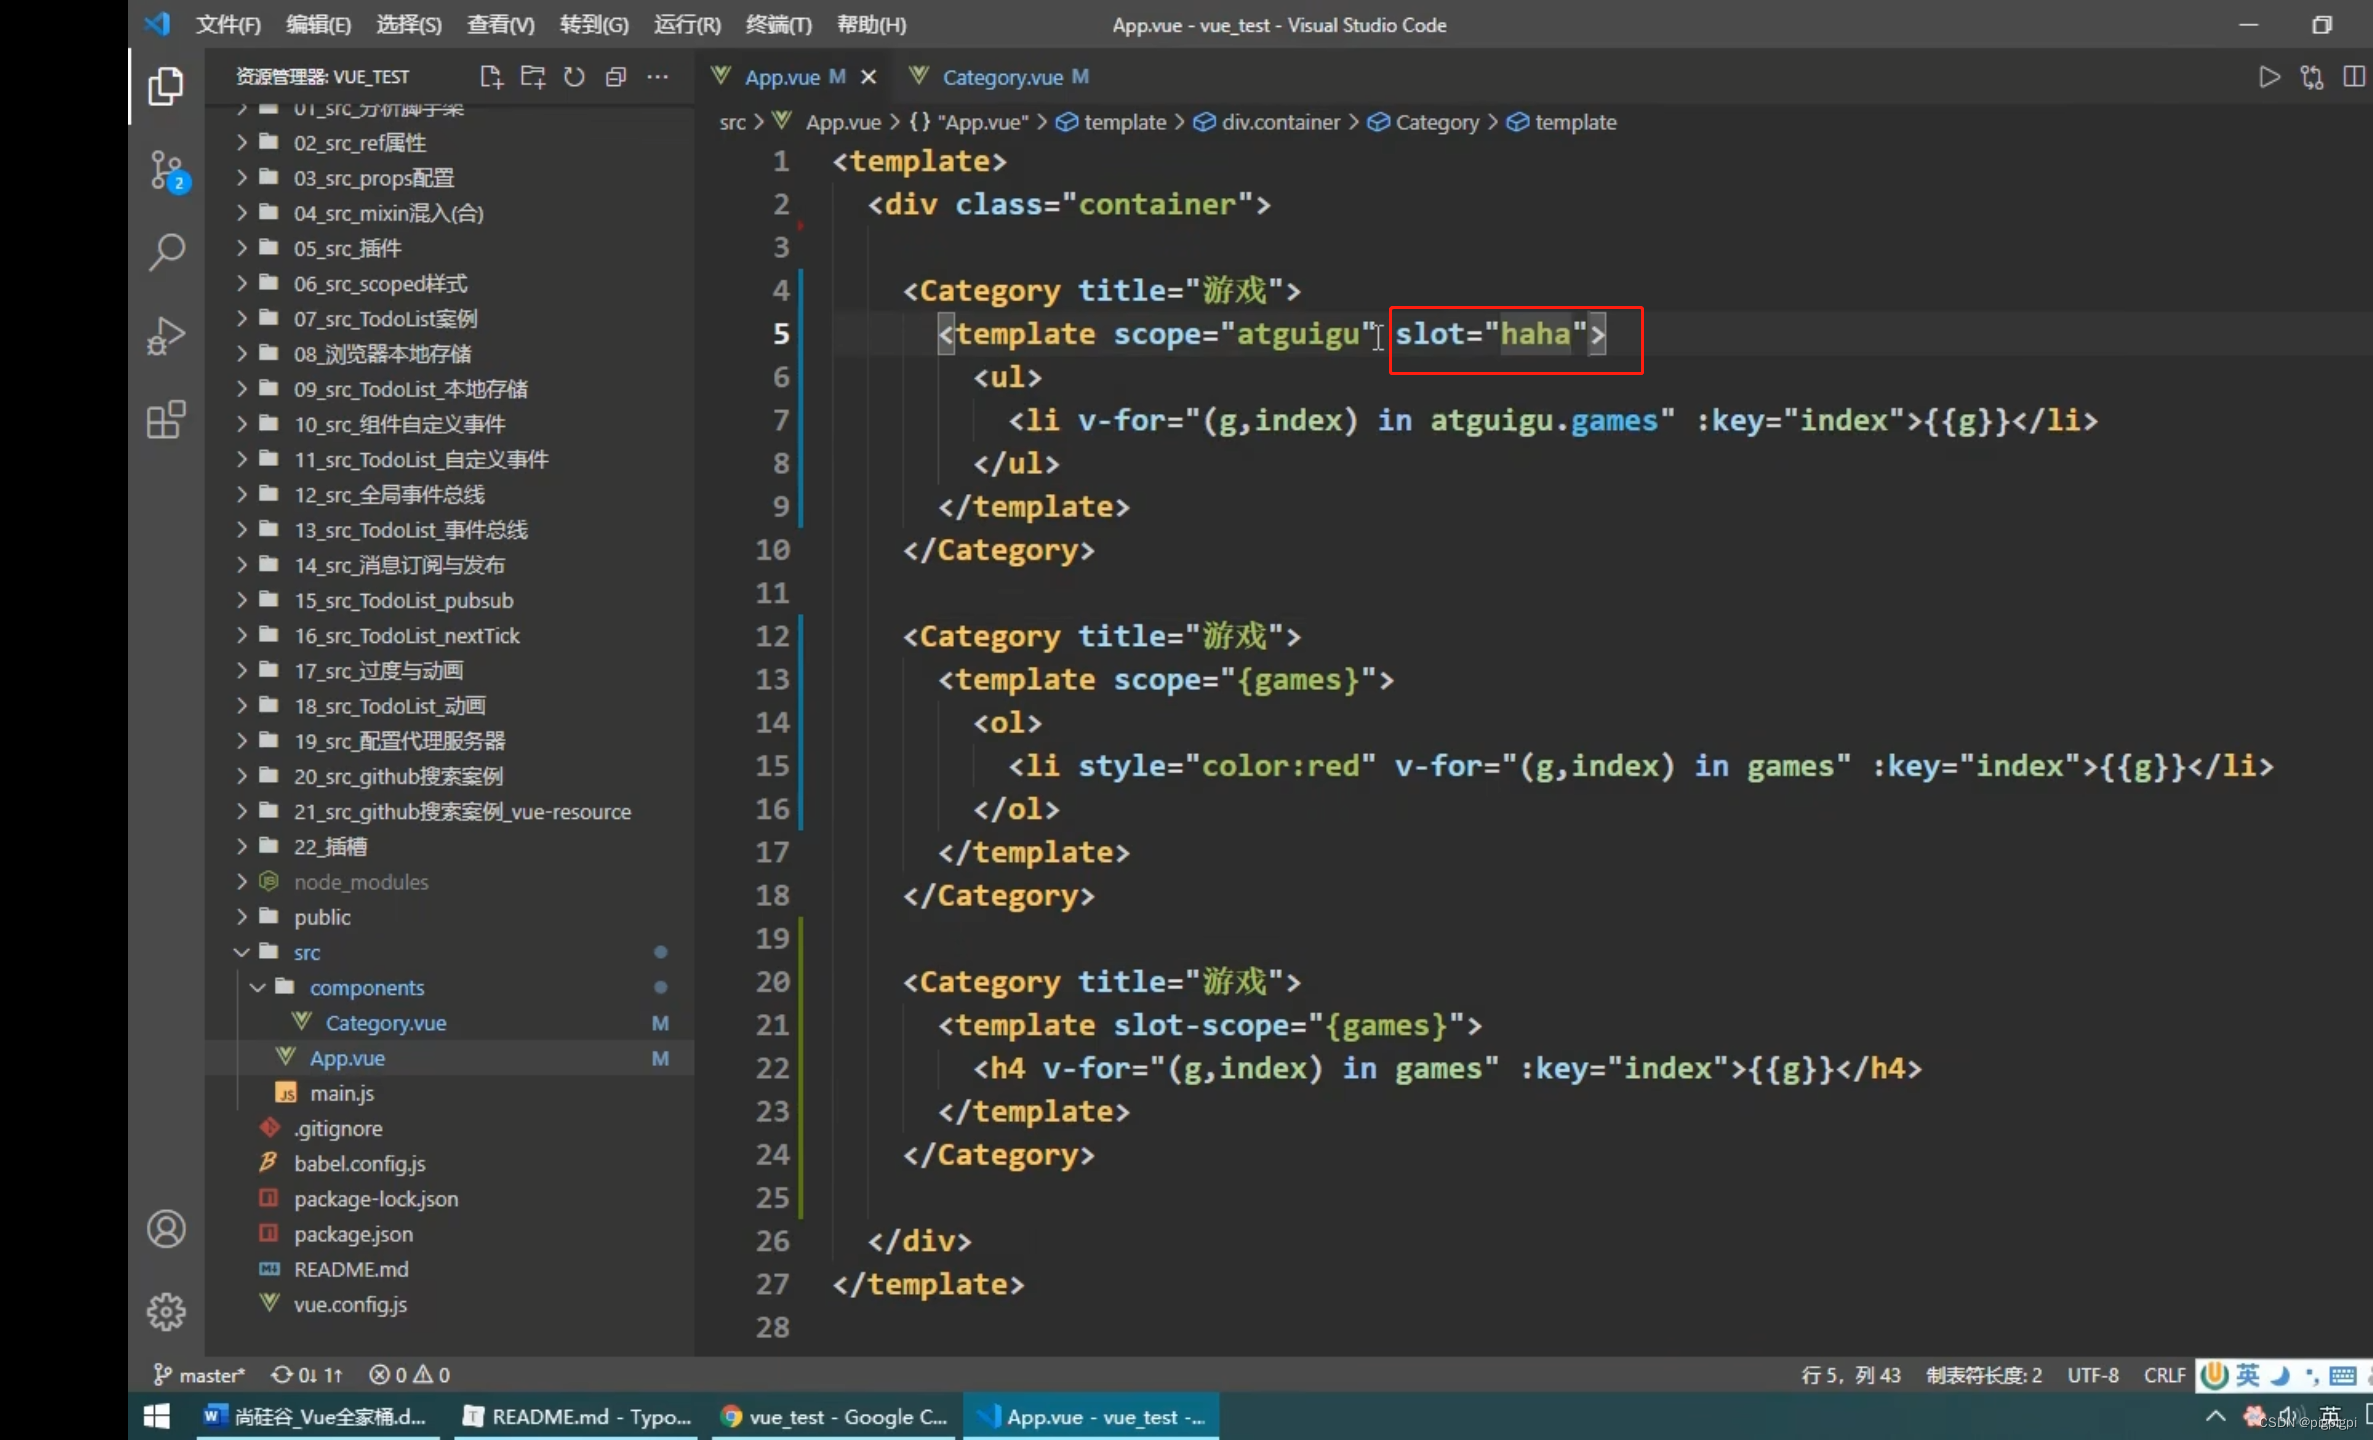Switch to the Google Chrome taskbar item
This screenshot has height=1440, width=2373.
[x=835, y=1416]
